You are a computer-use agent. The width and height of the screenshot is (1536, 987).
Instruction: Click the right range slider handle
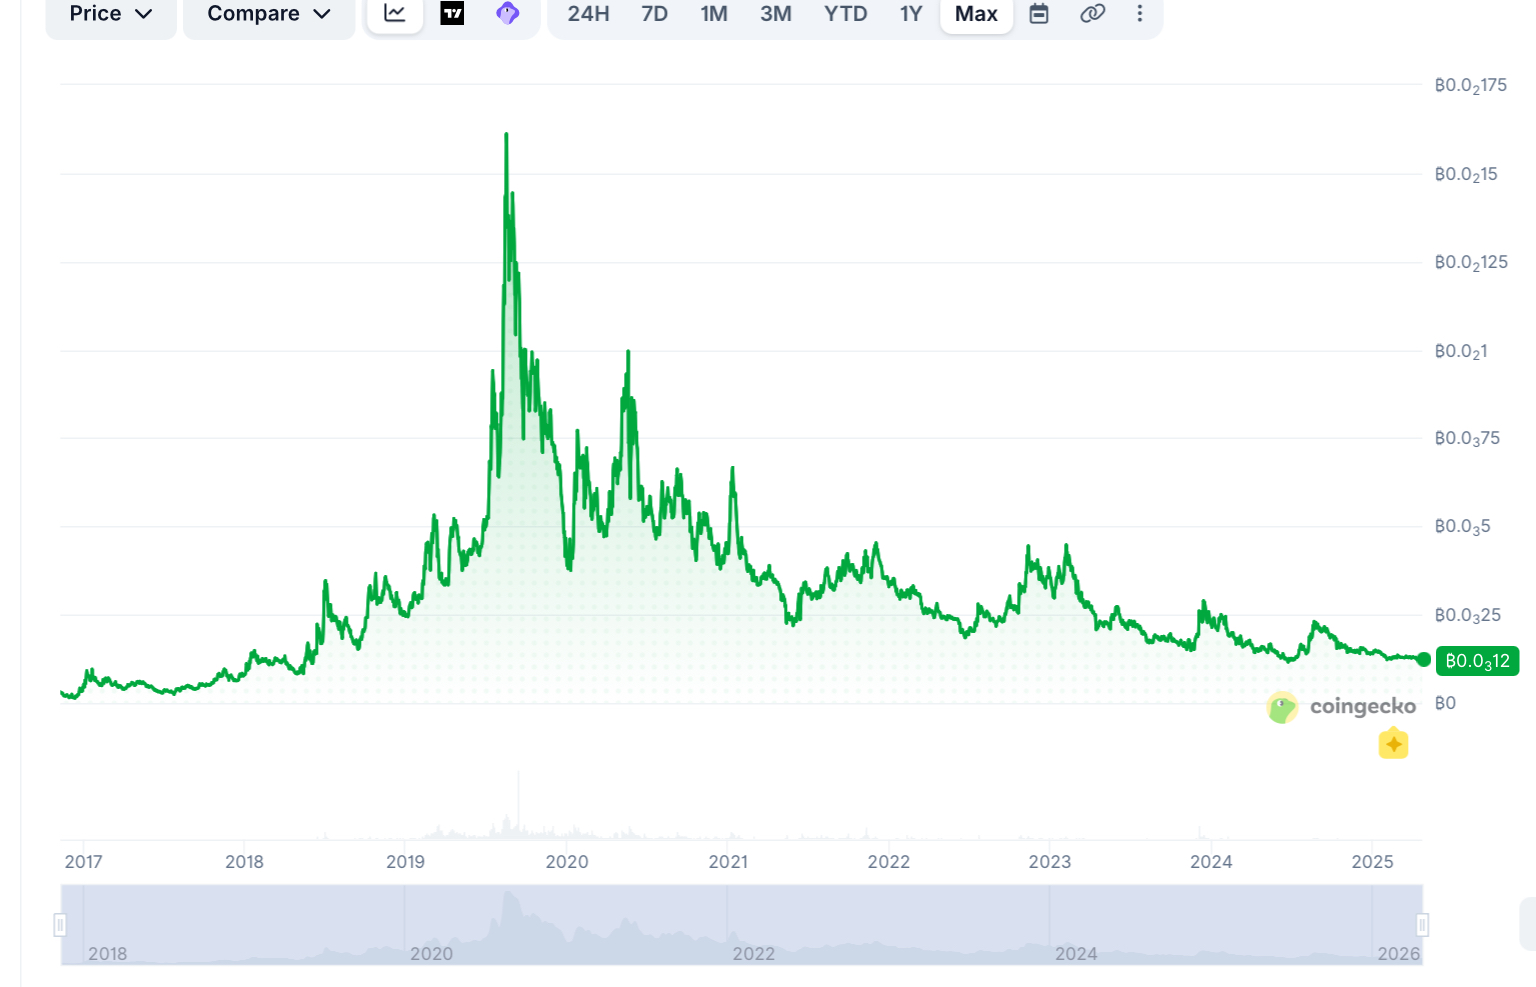1422,925
